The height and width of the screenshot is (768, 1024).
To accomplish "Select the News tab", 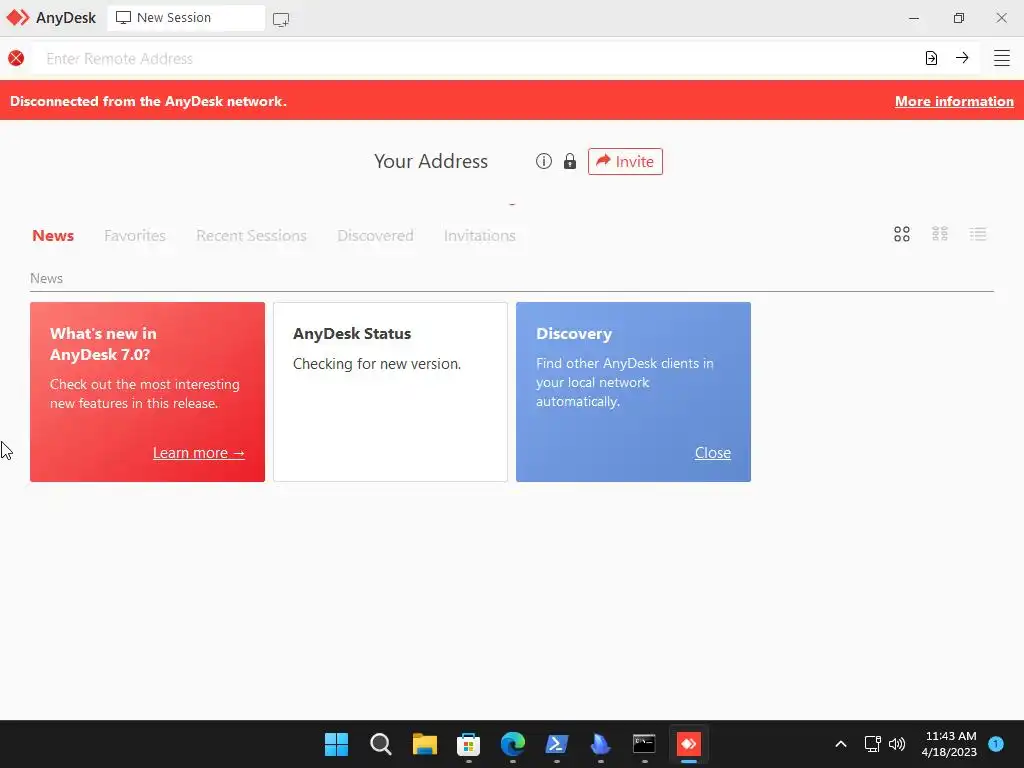I will click(53, 235).
